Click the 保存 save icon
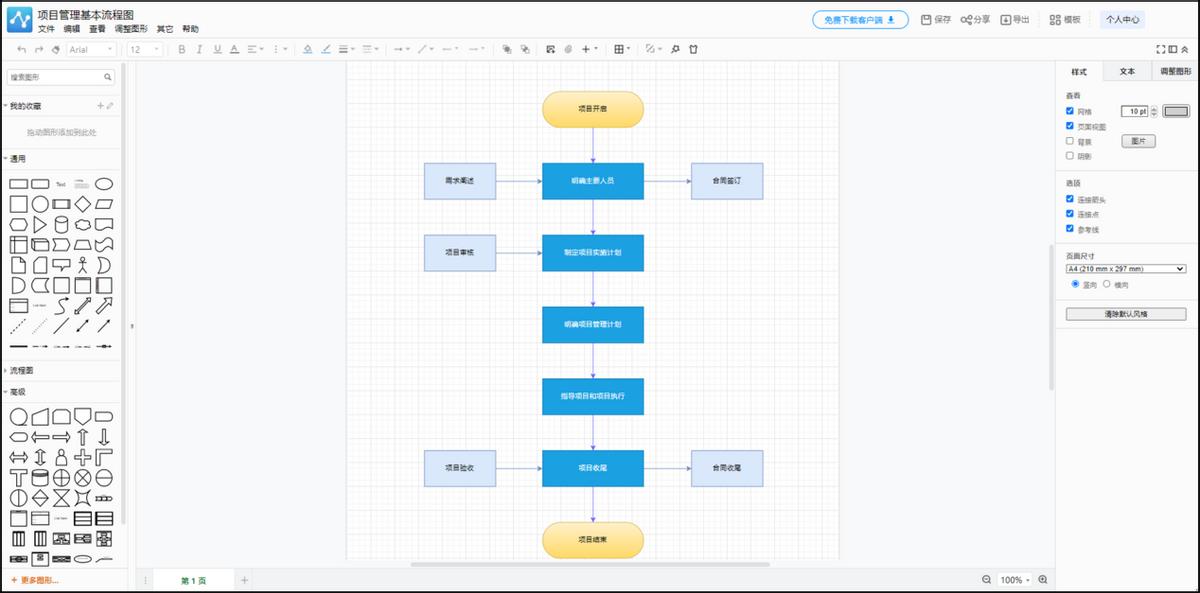 pyautogui.click(x=926, y=20)
